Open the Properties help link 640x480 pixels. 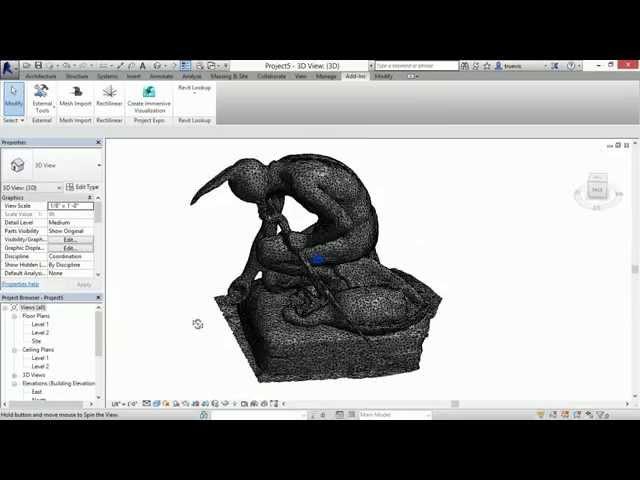(20, 284)
